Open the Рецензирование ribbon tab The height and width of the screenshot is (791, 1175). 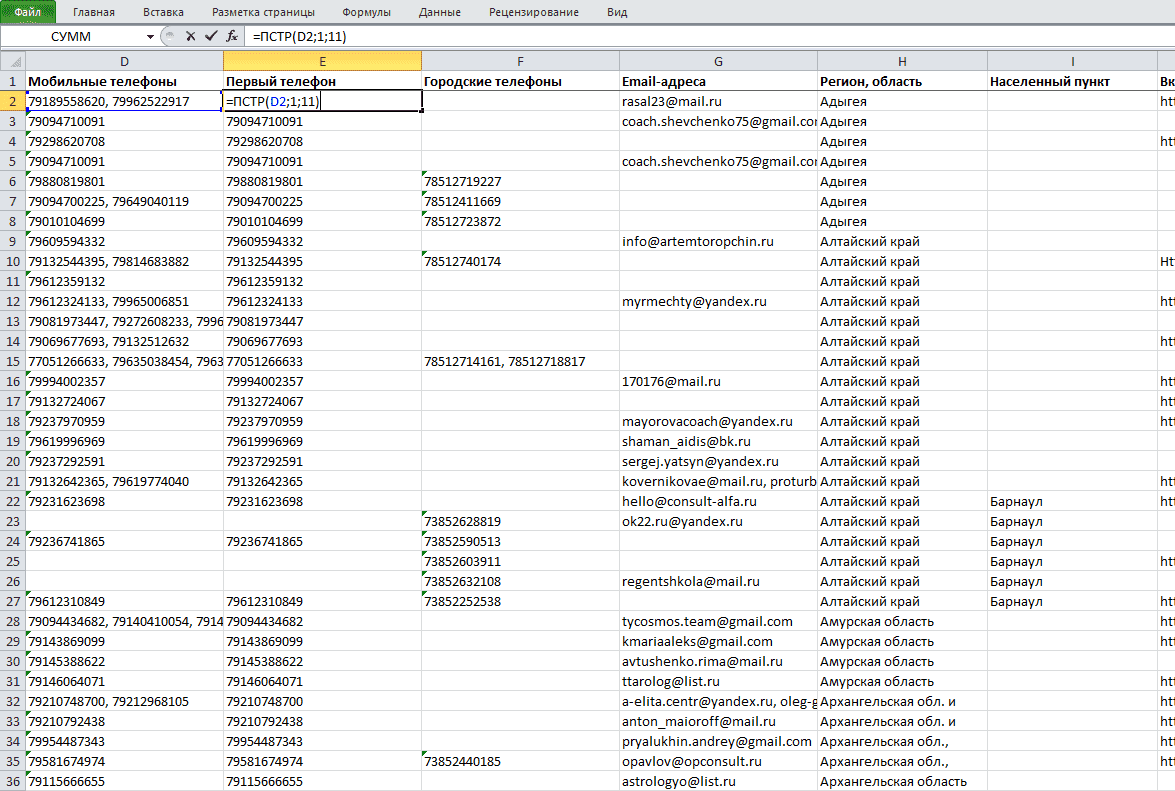(x=534, y=12)
